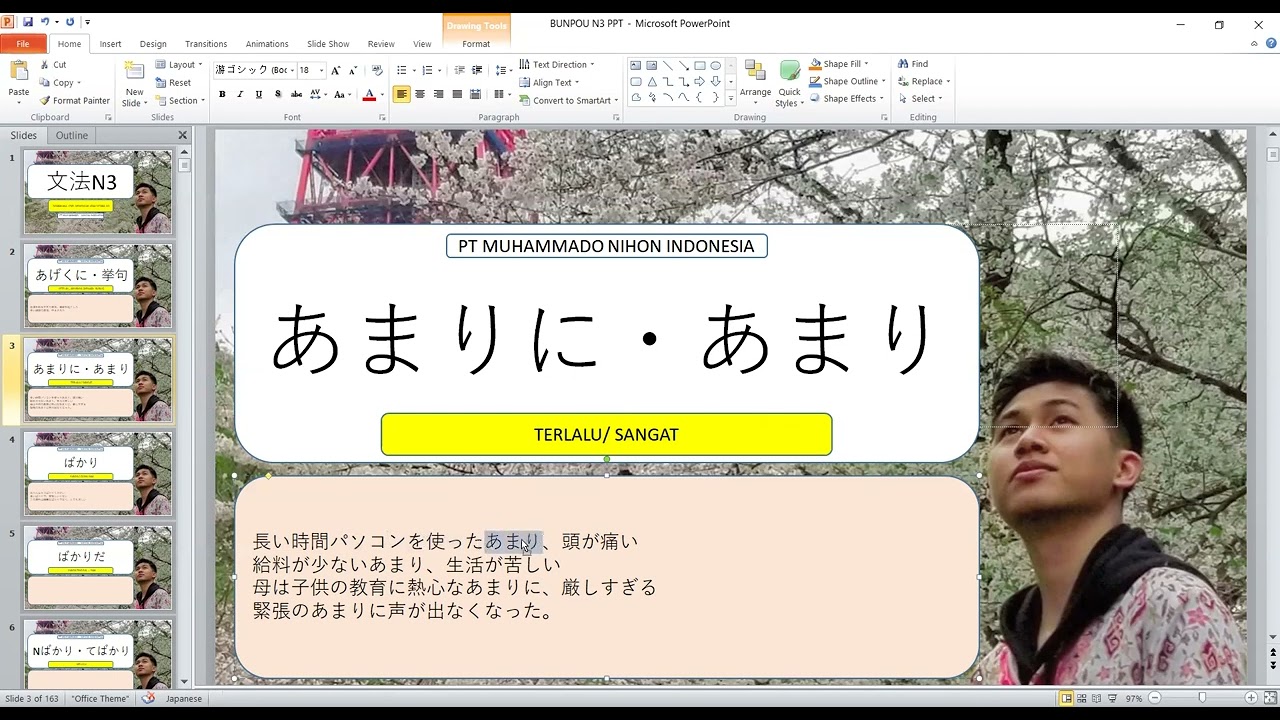Image resolution: width=1280 pixels, height=720 pixels.
Task: Open the Drawing Tools Format tab
Action: tap(476, 44)
